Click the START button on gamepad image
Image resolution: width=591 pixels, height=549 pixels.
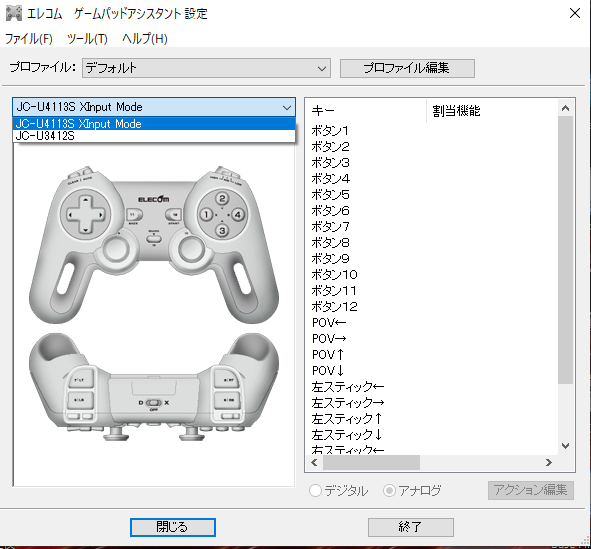174,215
